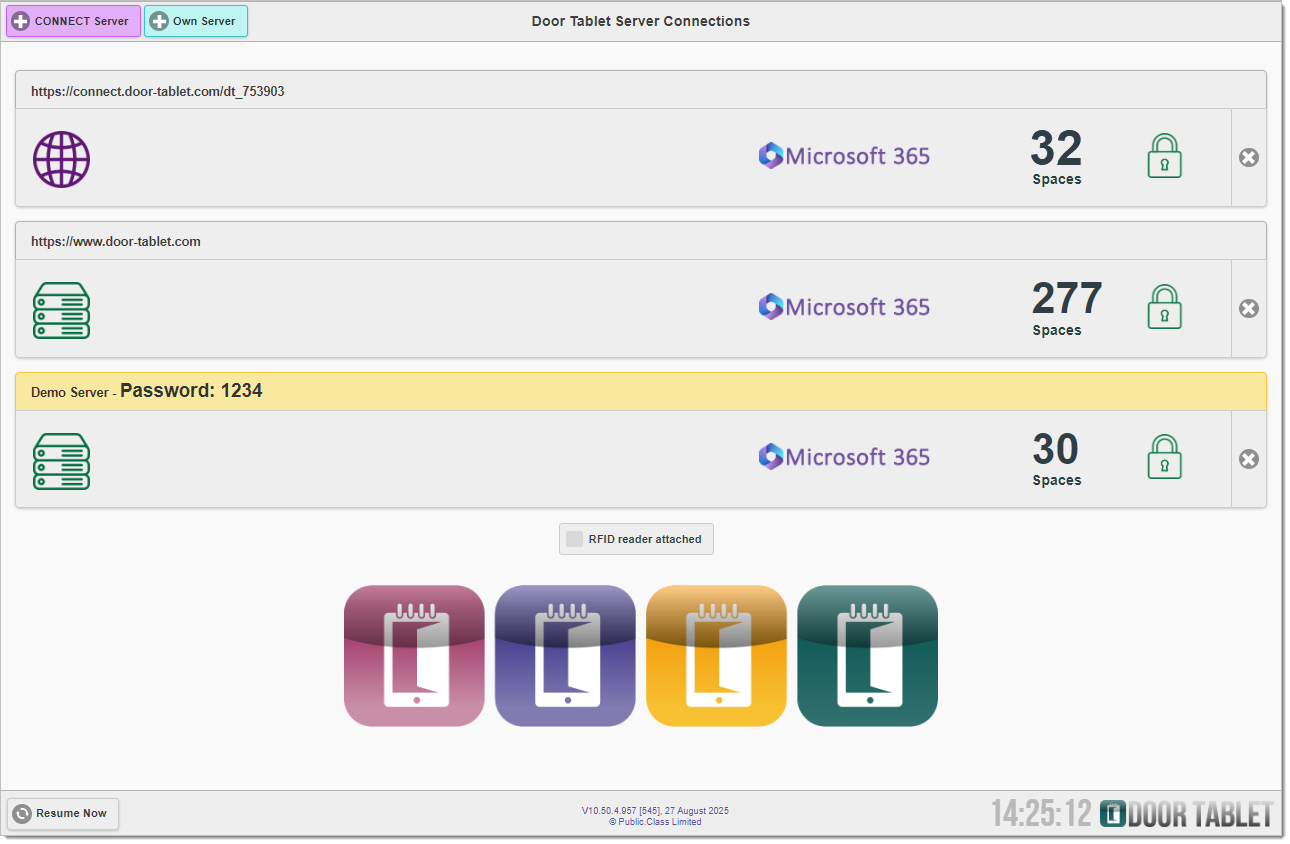
Task: Click the lock icon beside 30 Spaces
Action: pos(1164,458)
